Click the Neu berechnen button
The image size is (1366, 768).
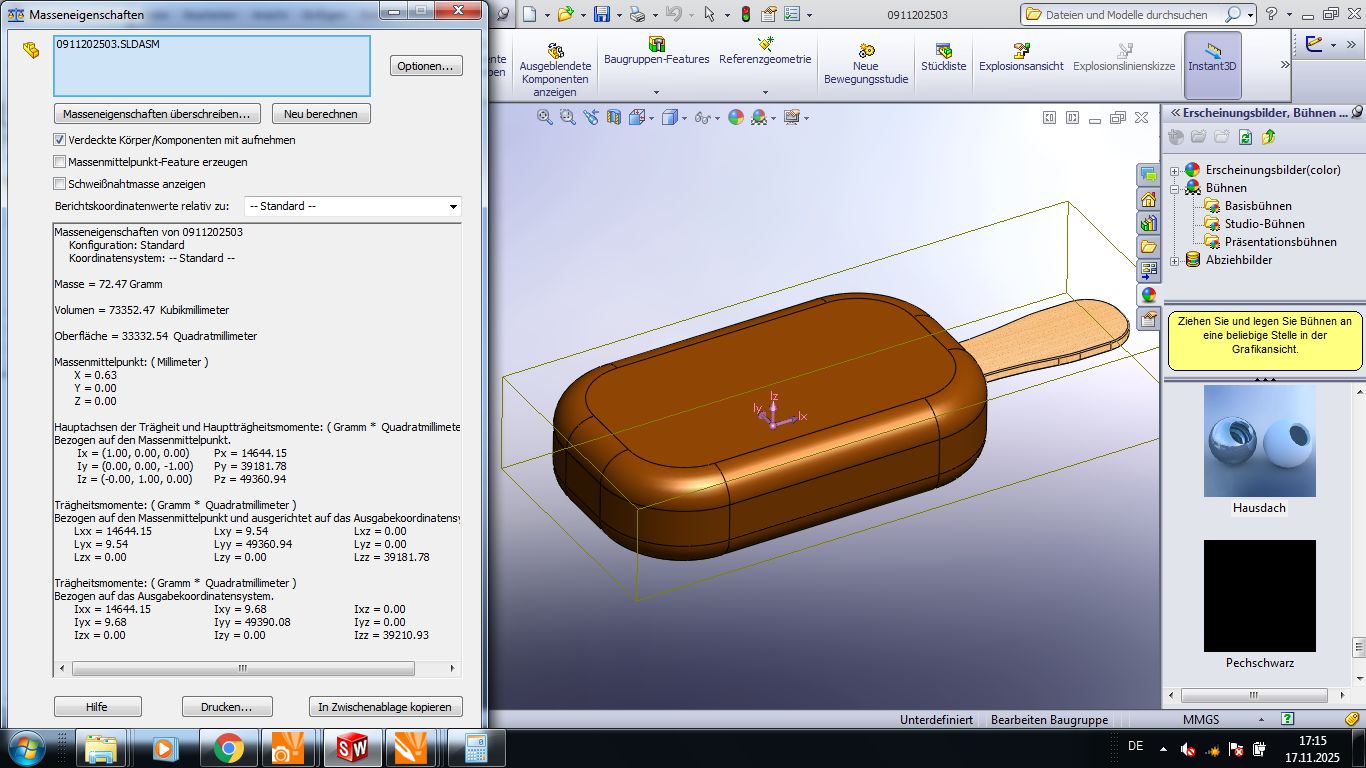tap(320, 114)
